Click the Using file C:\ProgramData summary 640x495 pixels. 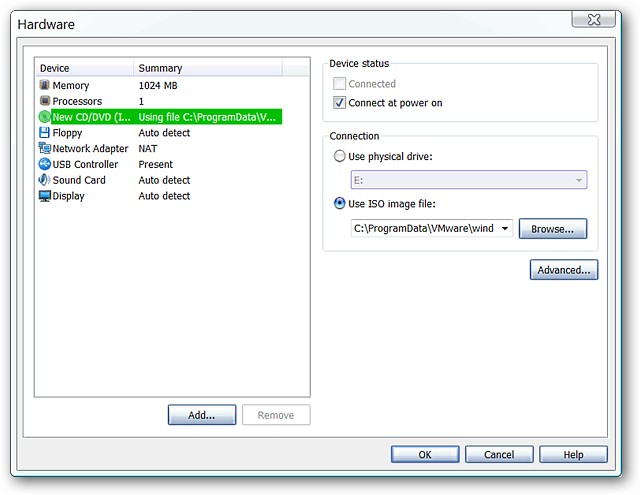click(x=207, y=117)
